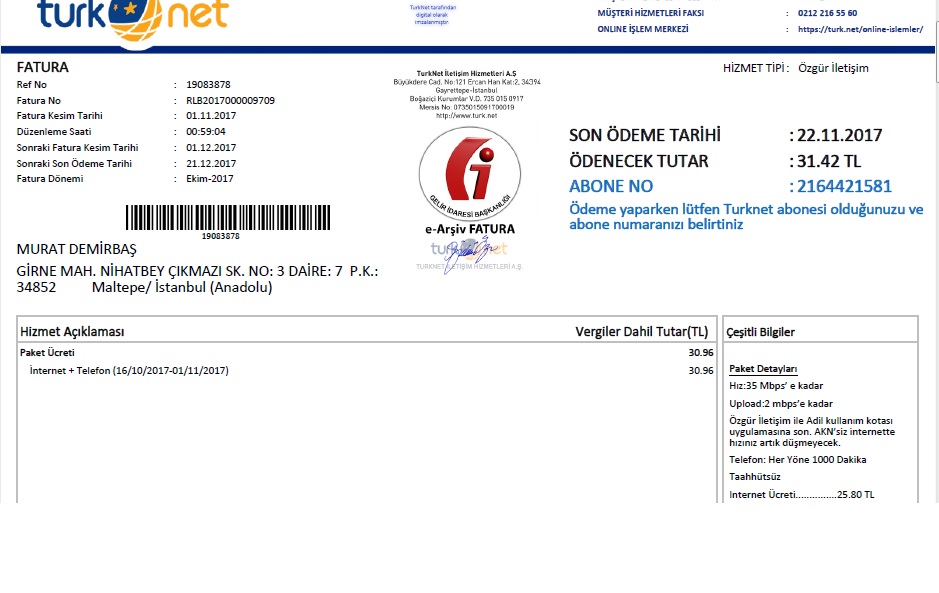Click the Düzenleme Saati value 00:59:04
This screenshot has width=939, height=593.
click(205, 131)
